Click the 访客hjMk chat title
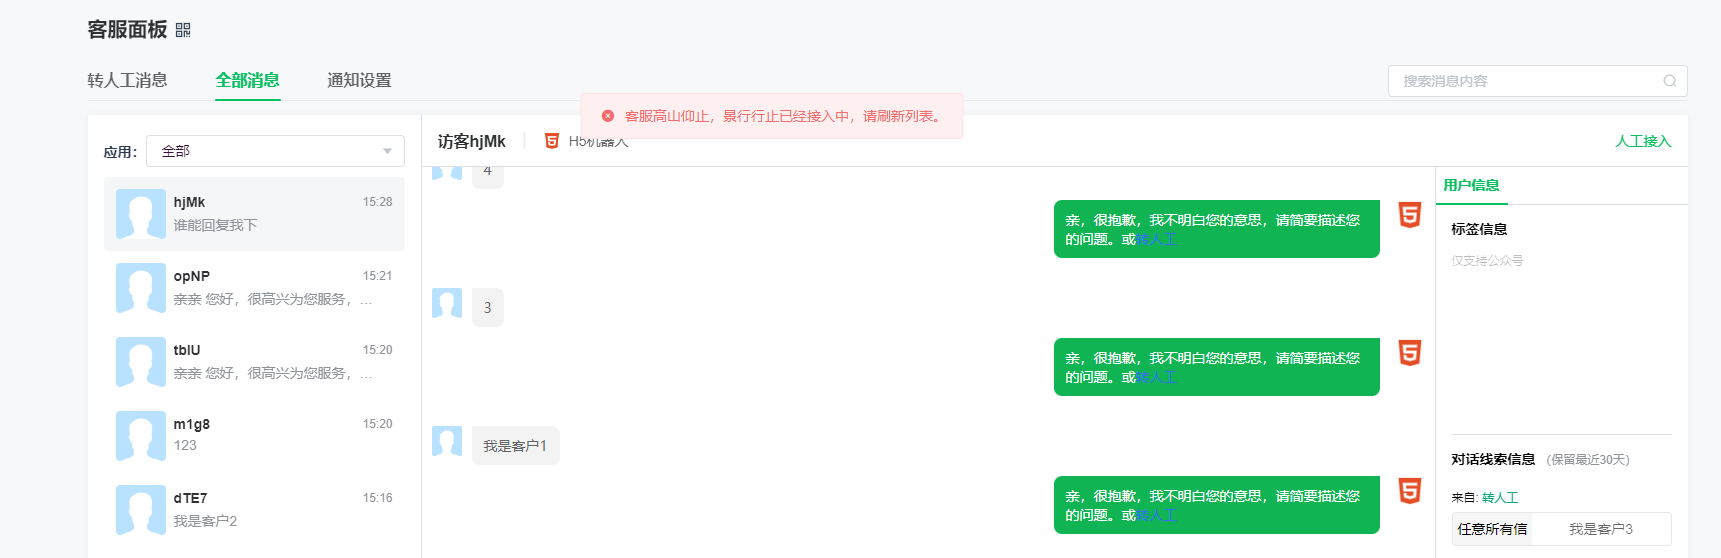 pyautogui.click(x=471, y=141)
